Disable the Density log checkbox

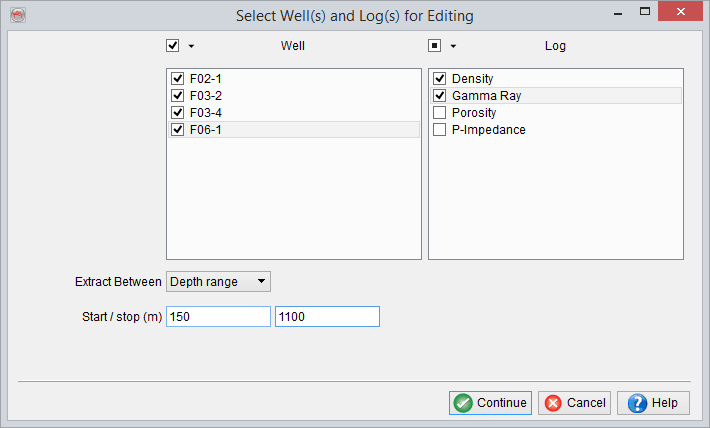pyautogui.click(x=440, y=78)
